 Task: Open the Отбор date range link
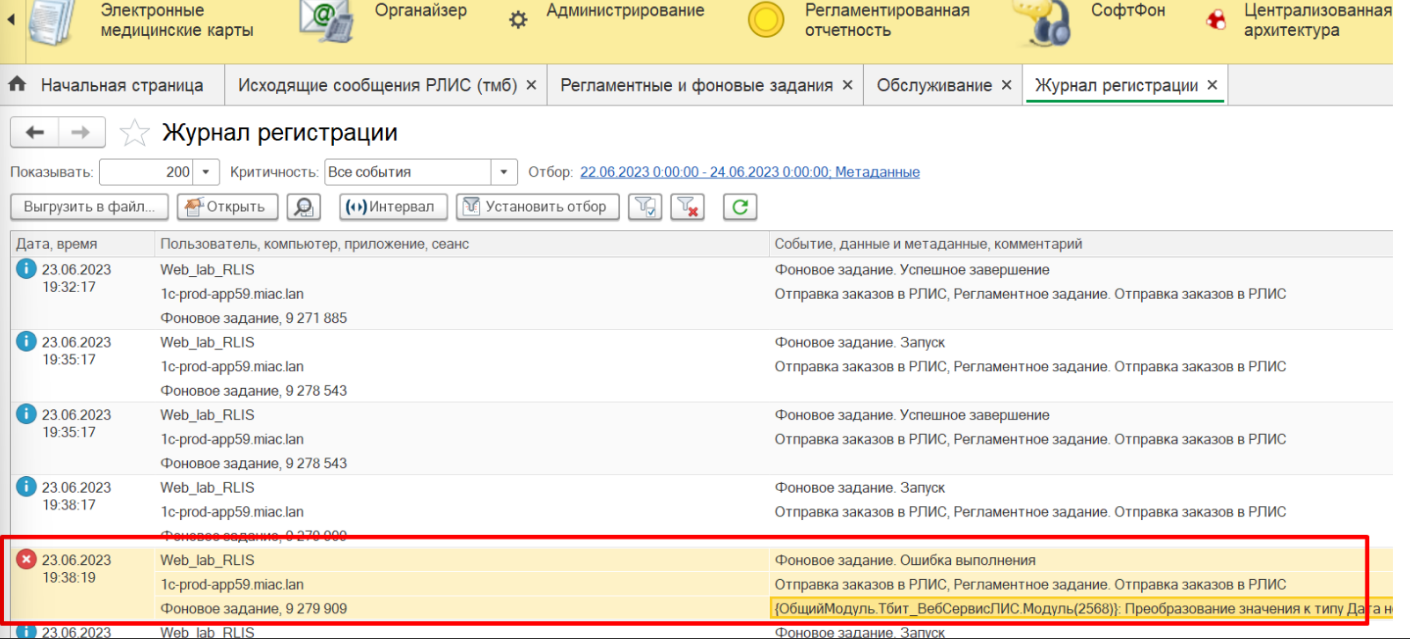749,172
